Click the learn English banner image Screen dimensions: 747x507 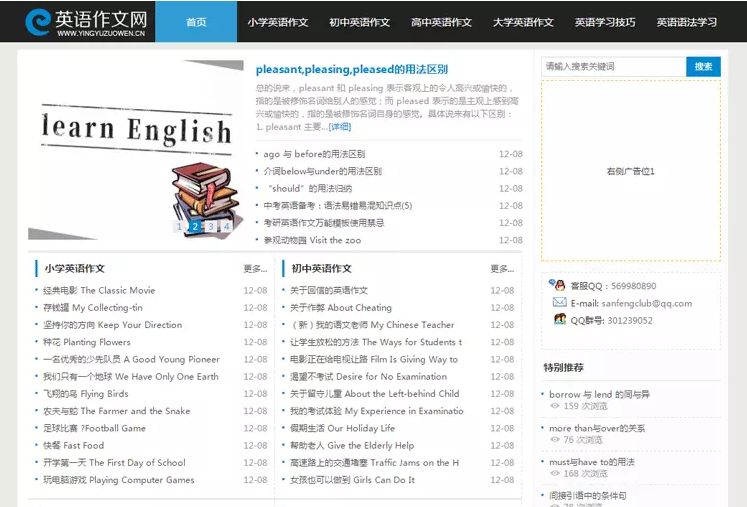[x=136, y=150]
